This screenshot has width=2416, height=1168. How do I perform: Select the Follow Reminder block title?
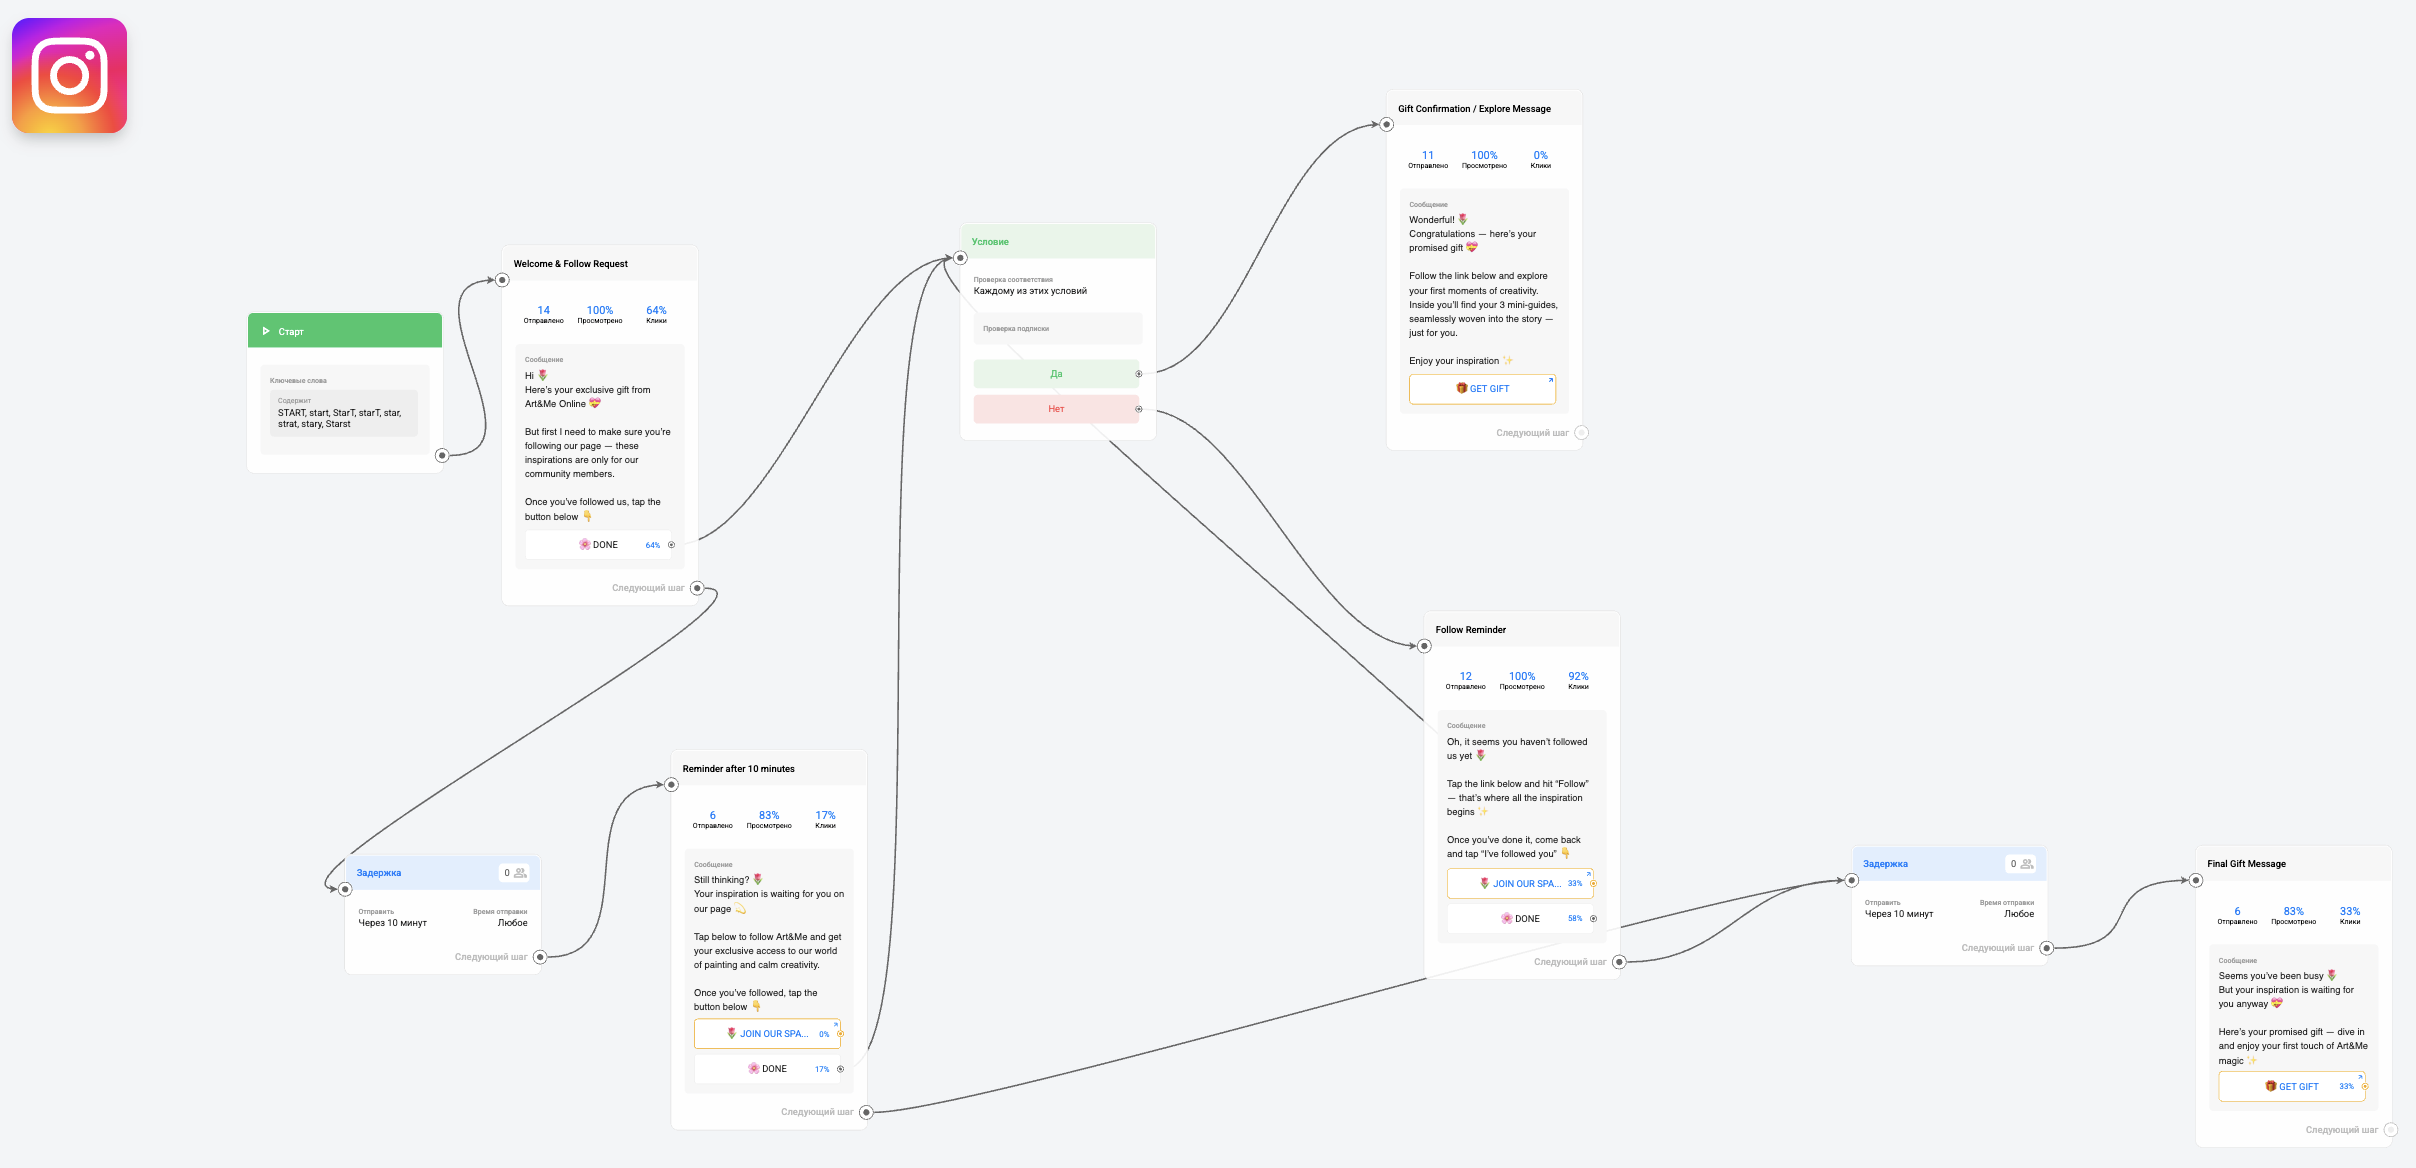1470,630
